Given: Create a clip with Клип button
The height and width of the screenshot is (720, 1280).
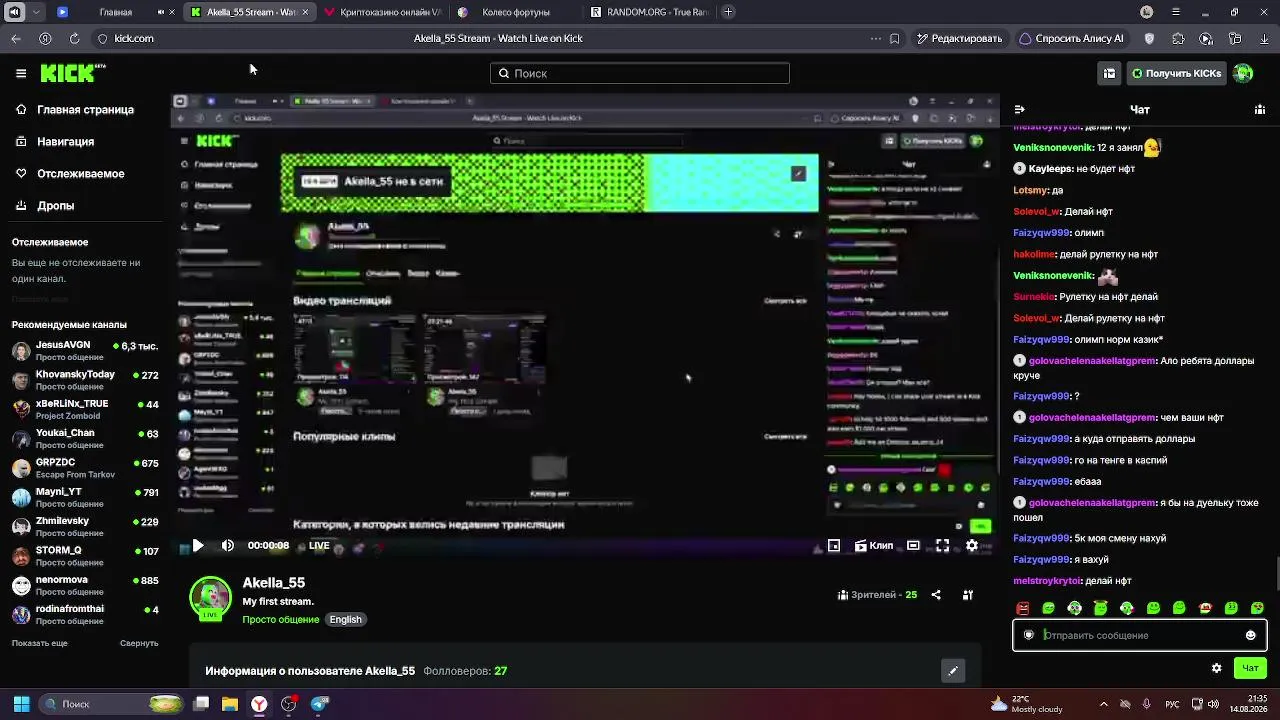Looking at the screenshot, I should [874, 546].
